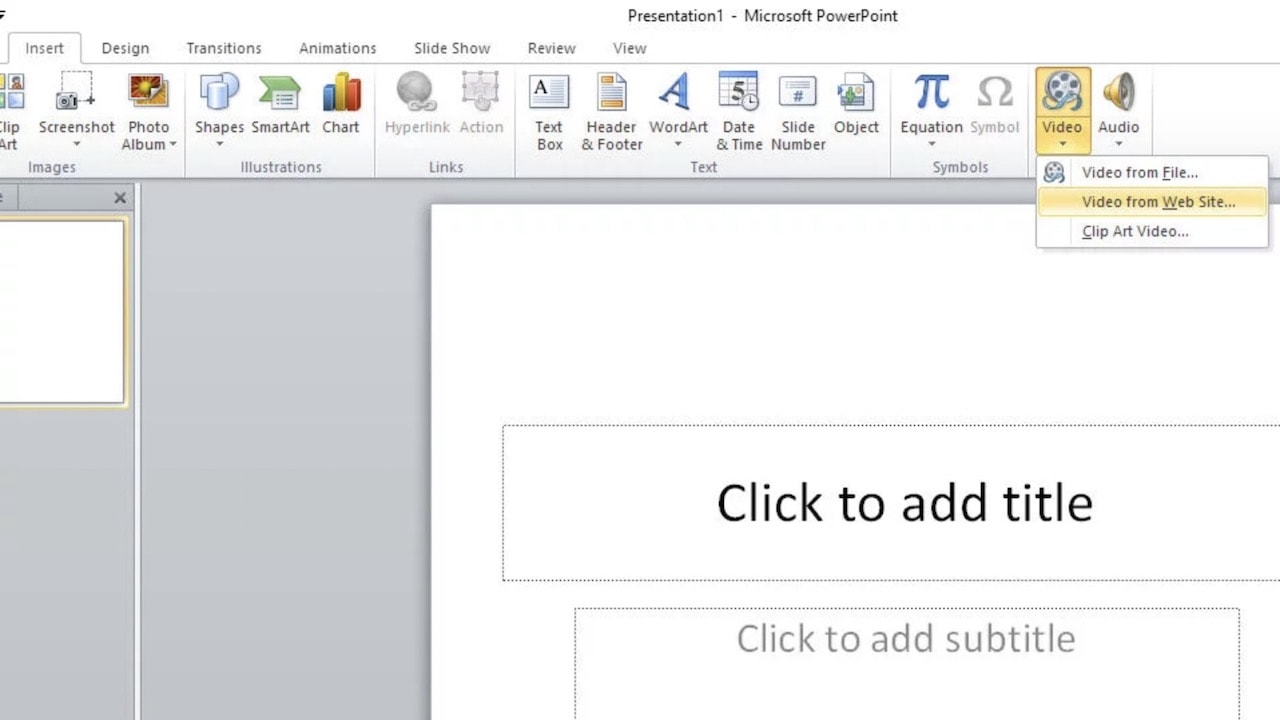Collapse the Video dropdown arrow

coord(1062,145)
